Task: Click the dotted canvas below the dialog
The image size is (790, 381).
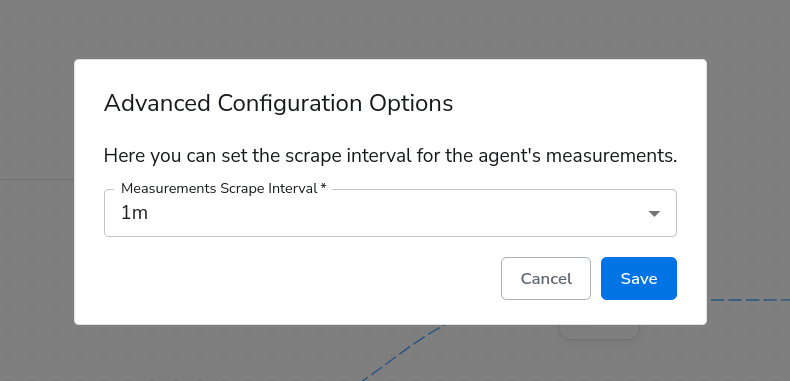Action: (202, 353)
